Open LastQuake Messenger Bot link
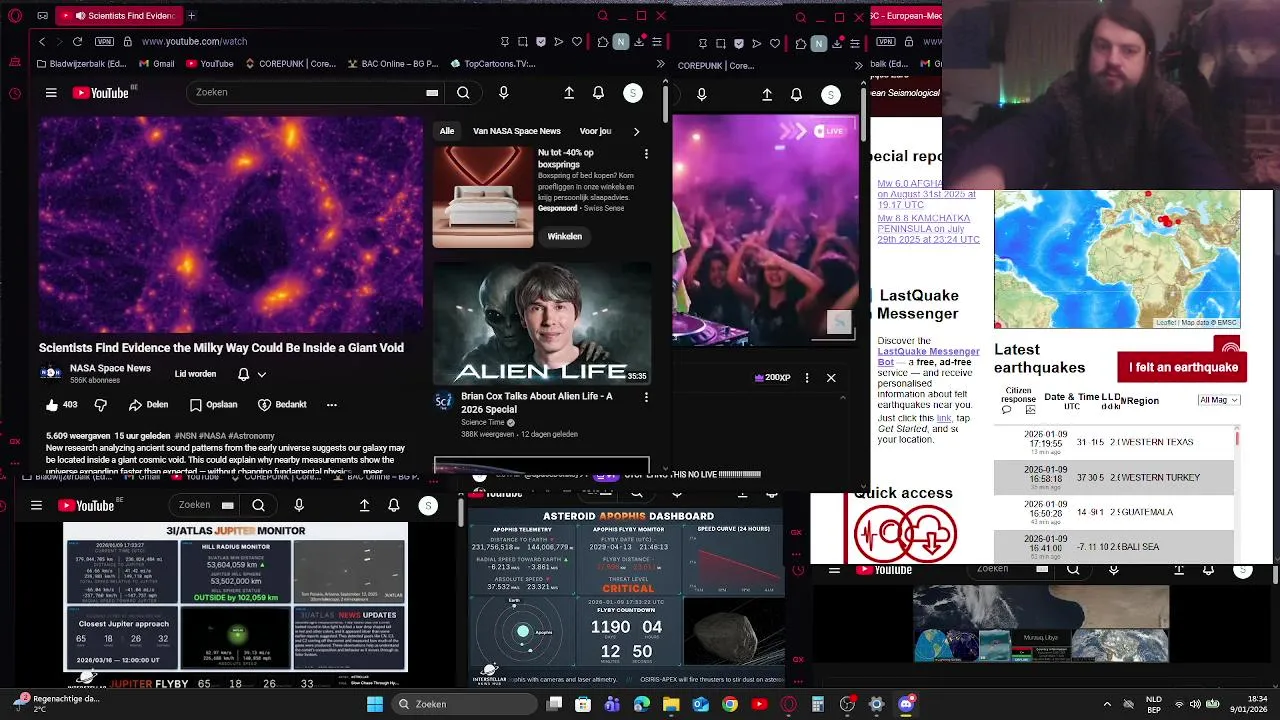This screenshot has height=720, width=1280. [928, 357]
